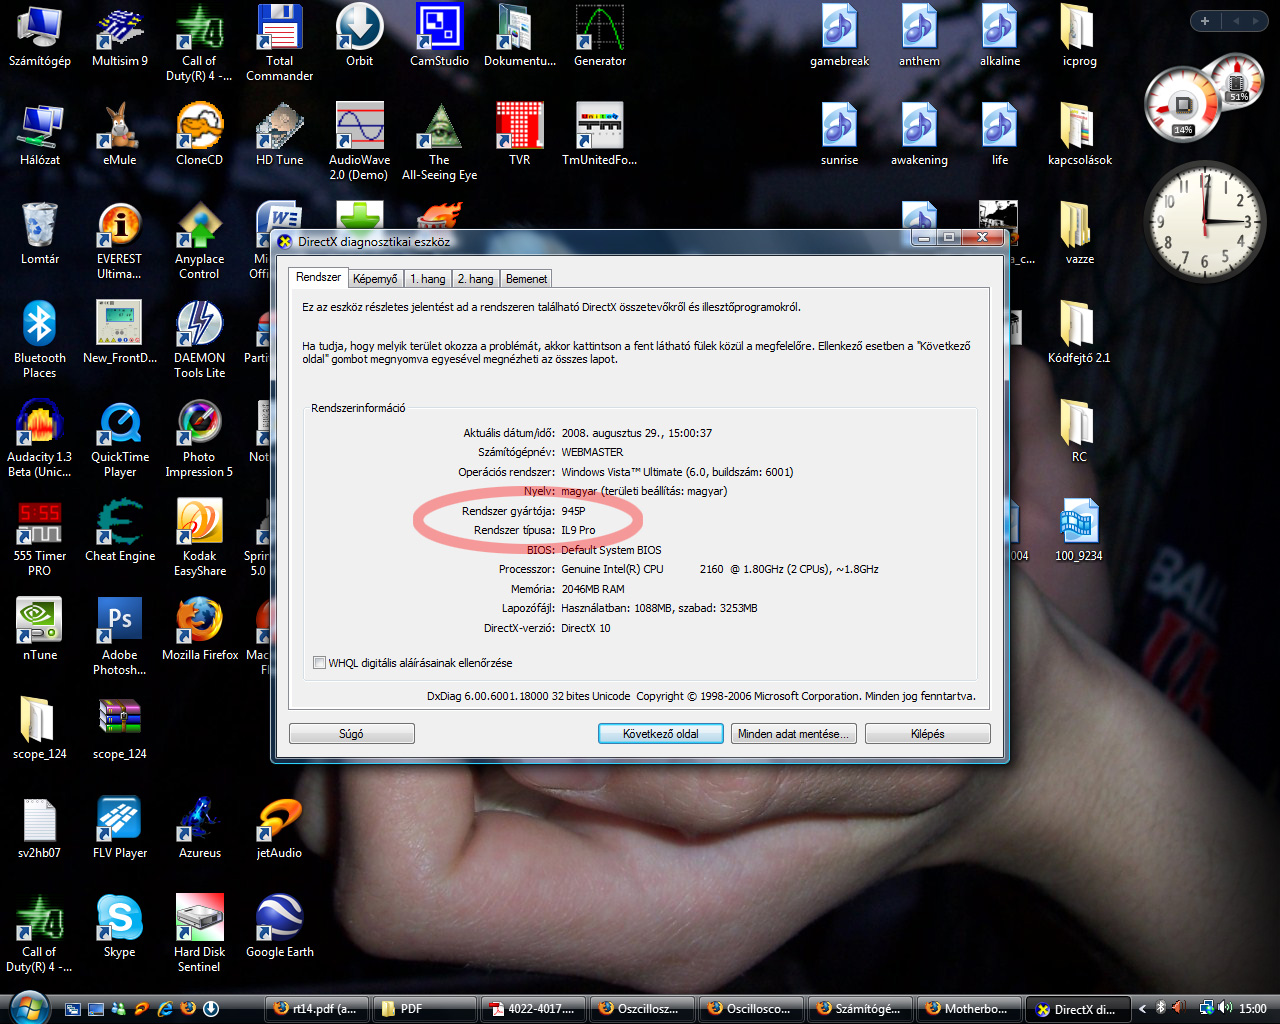Open the nTune desktop icon

(x=40, y=630)
